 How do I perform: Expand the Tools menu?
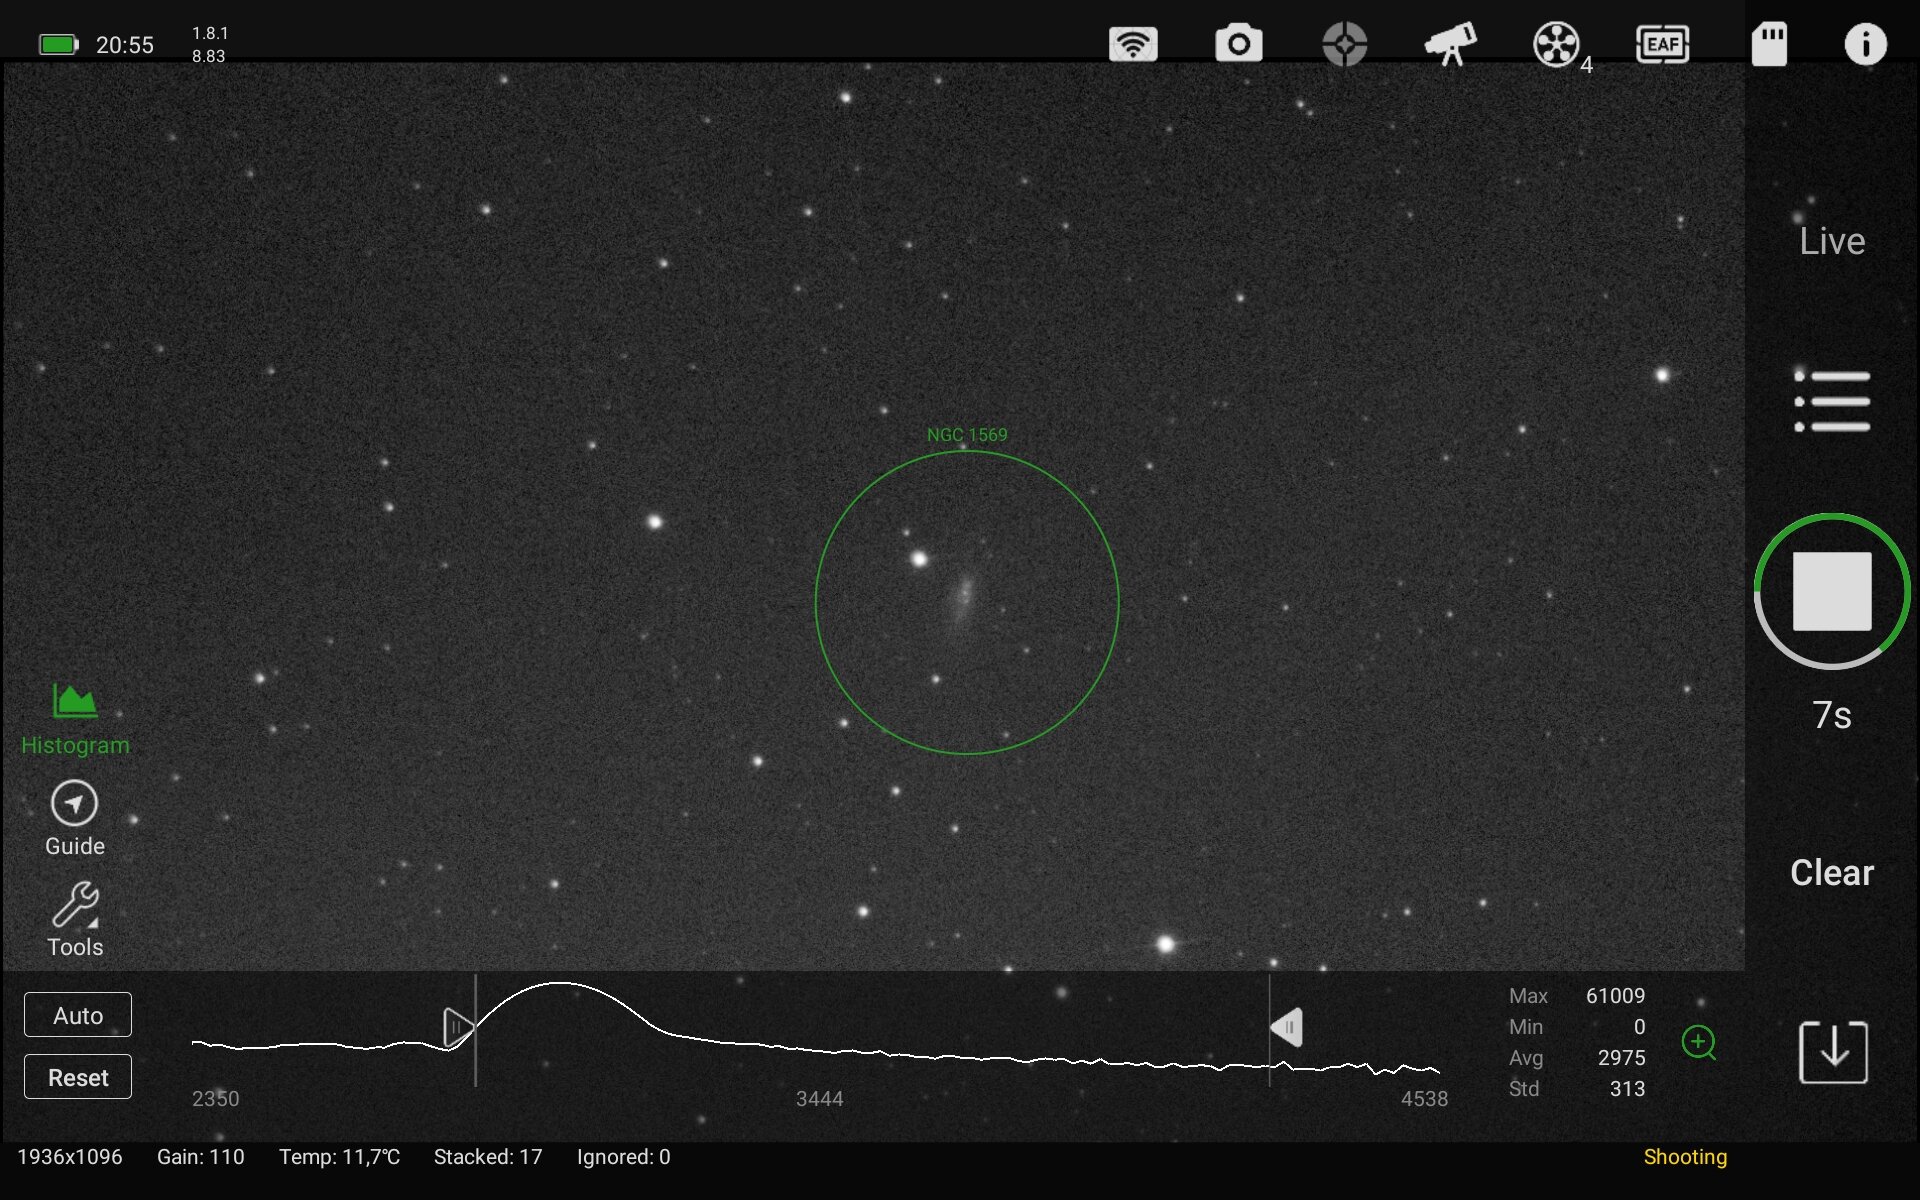[x=75, y=920]
